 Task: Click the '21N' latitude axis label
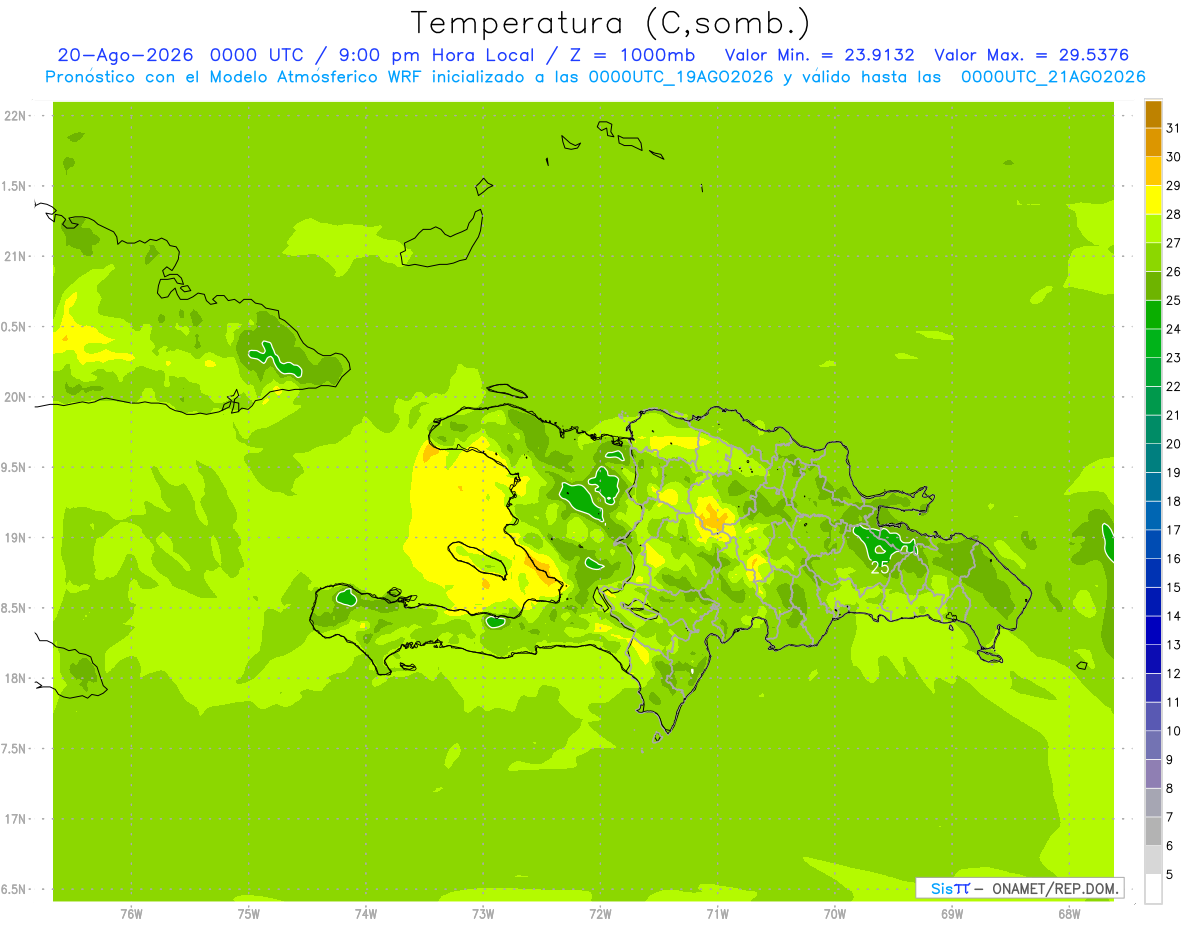coord(15,256)
